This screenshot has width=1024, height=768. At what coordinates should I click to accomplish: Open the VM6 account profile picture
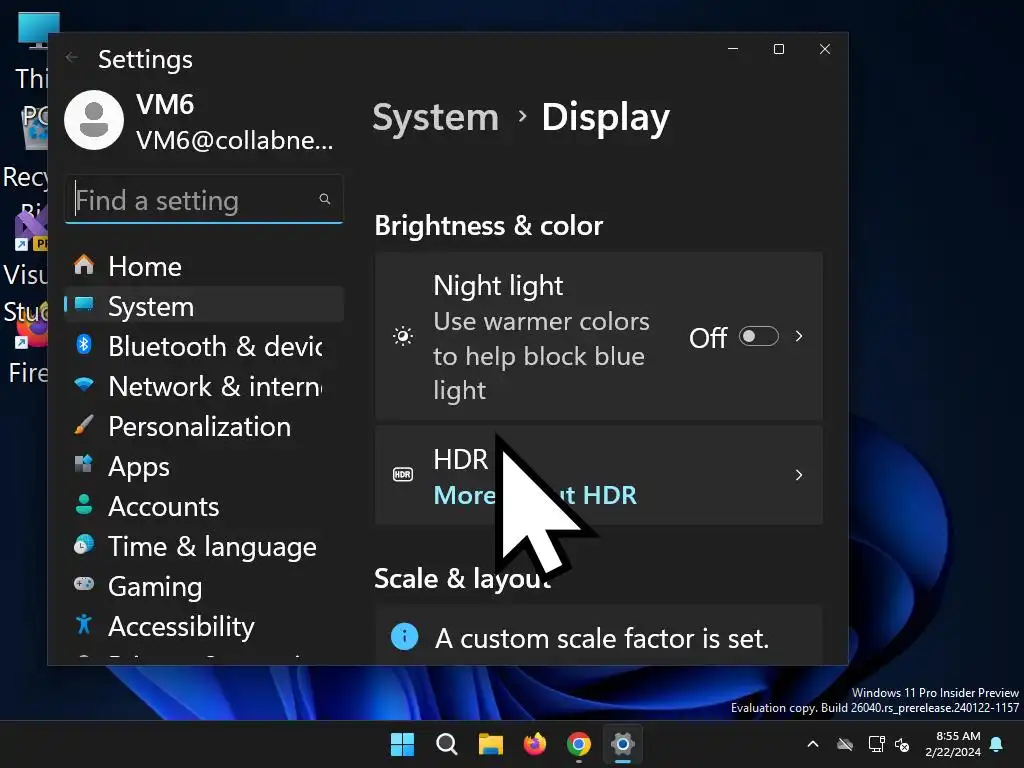pos(94,120)
